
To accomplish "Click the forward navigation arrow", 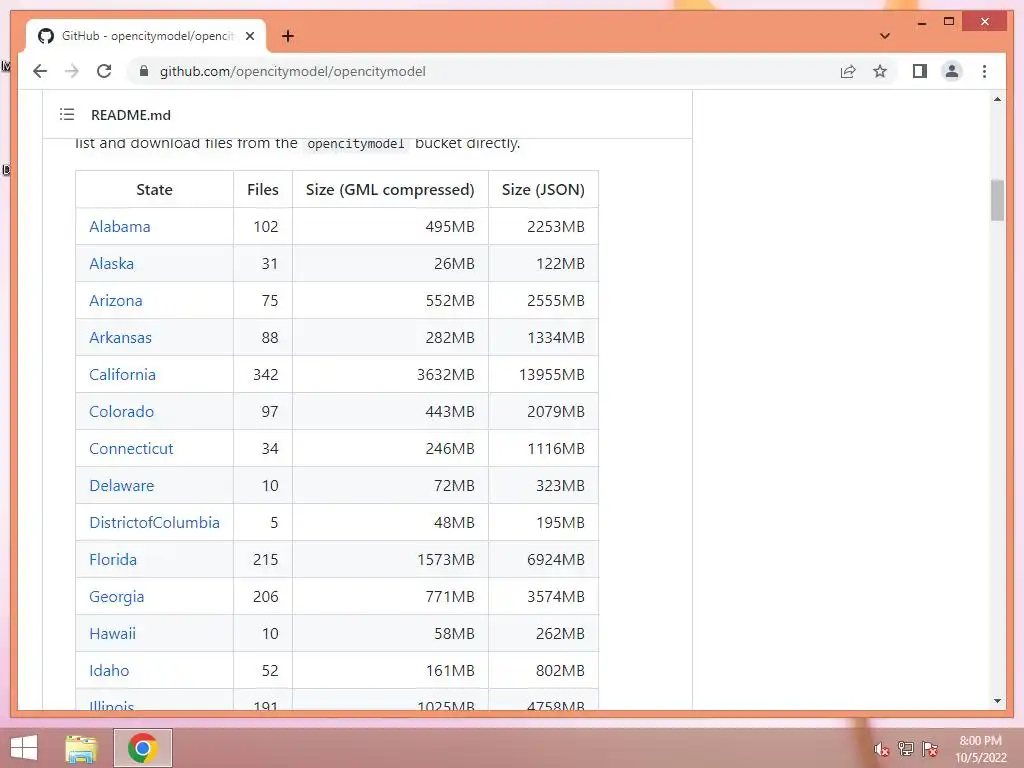I will point(72,71).
